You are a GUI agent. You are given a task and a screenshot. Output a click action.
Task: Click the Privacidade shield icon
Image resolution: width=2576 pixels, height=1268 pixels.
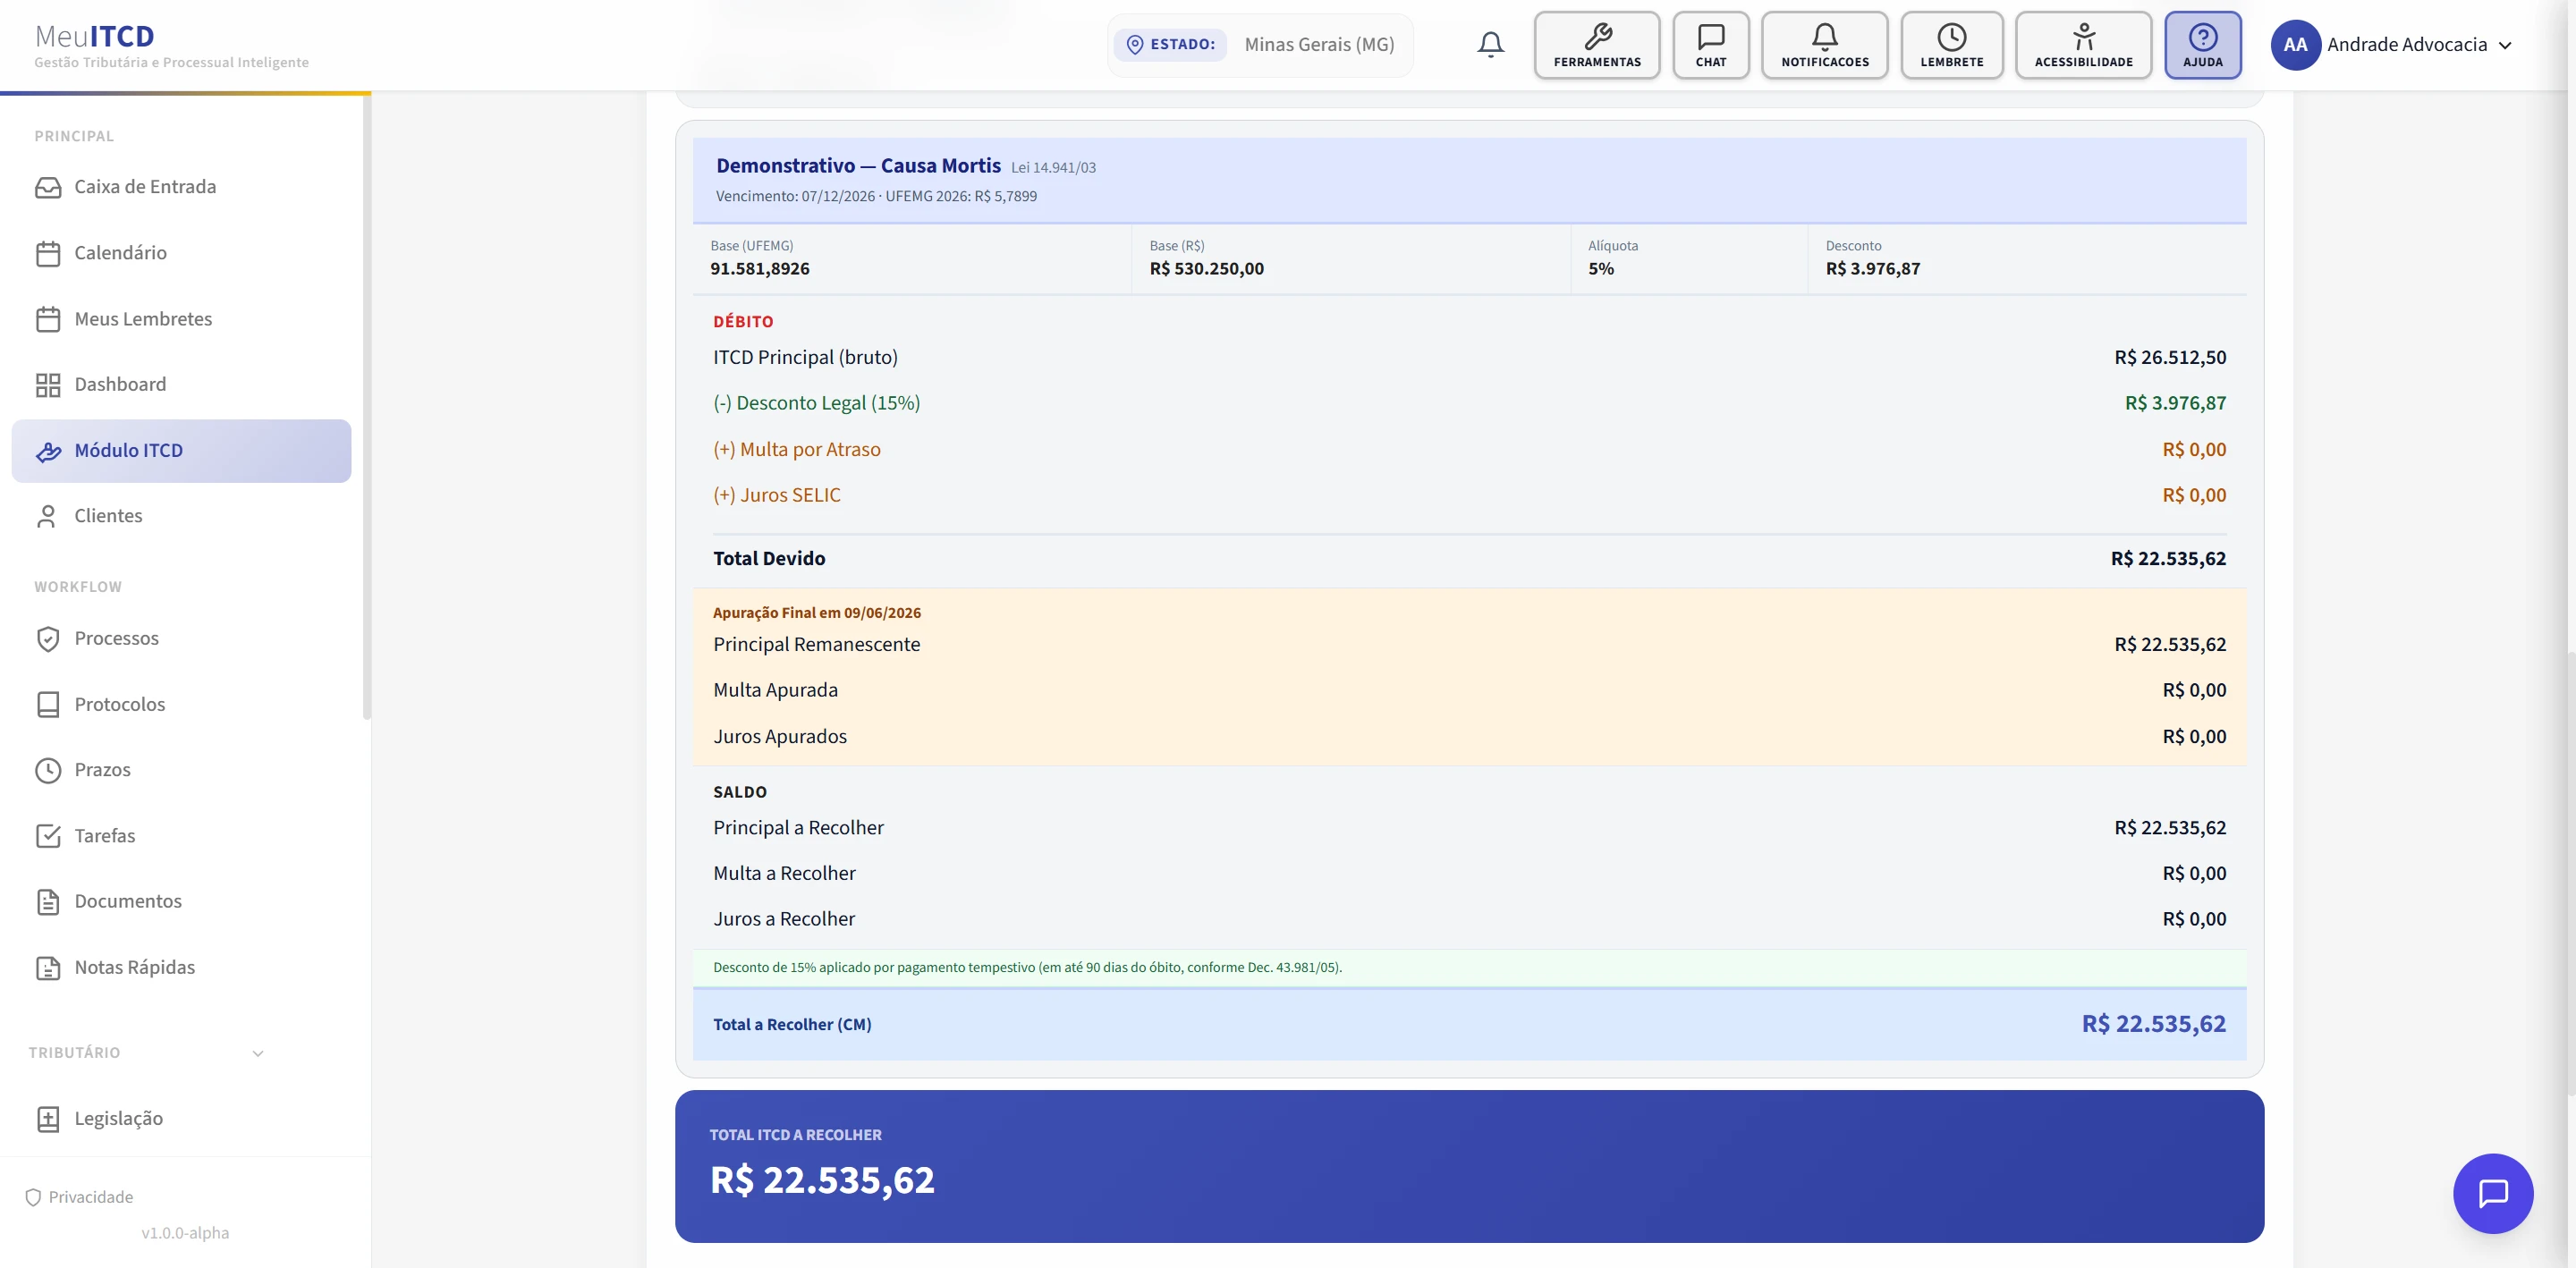point(33,1198)
